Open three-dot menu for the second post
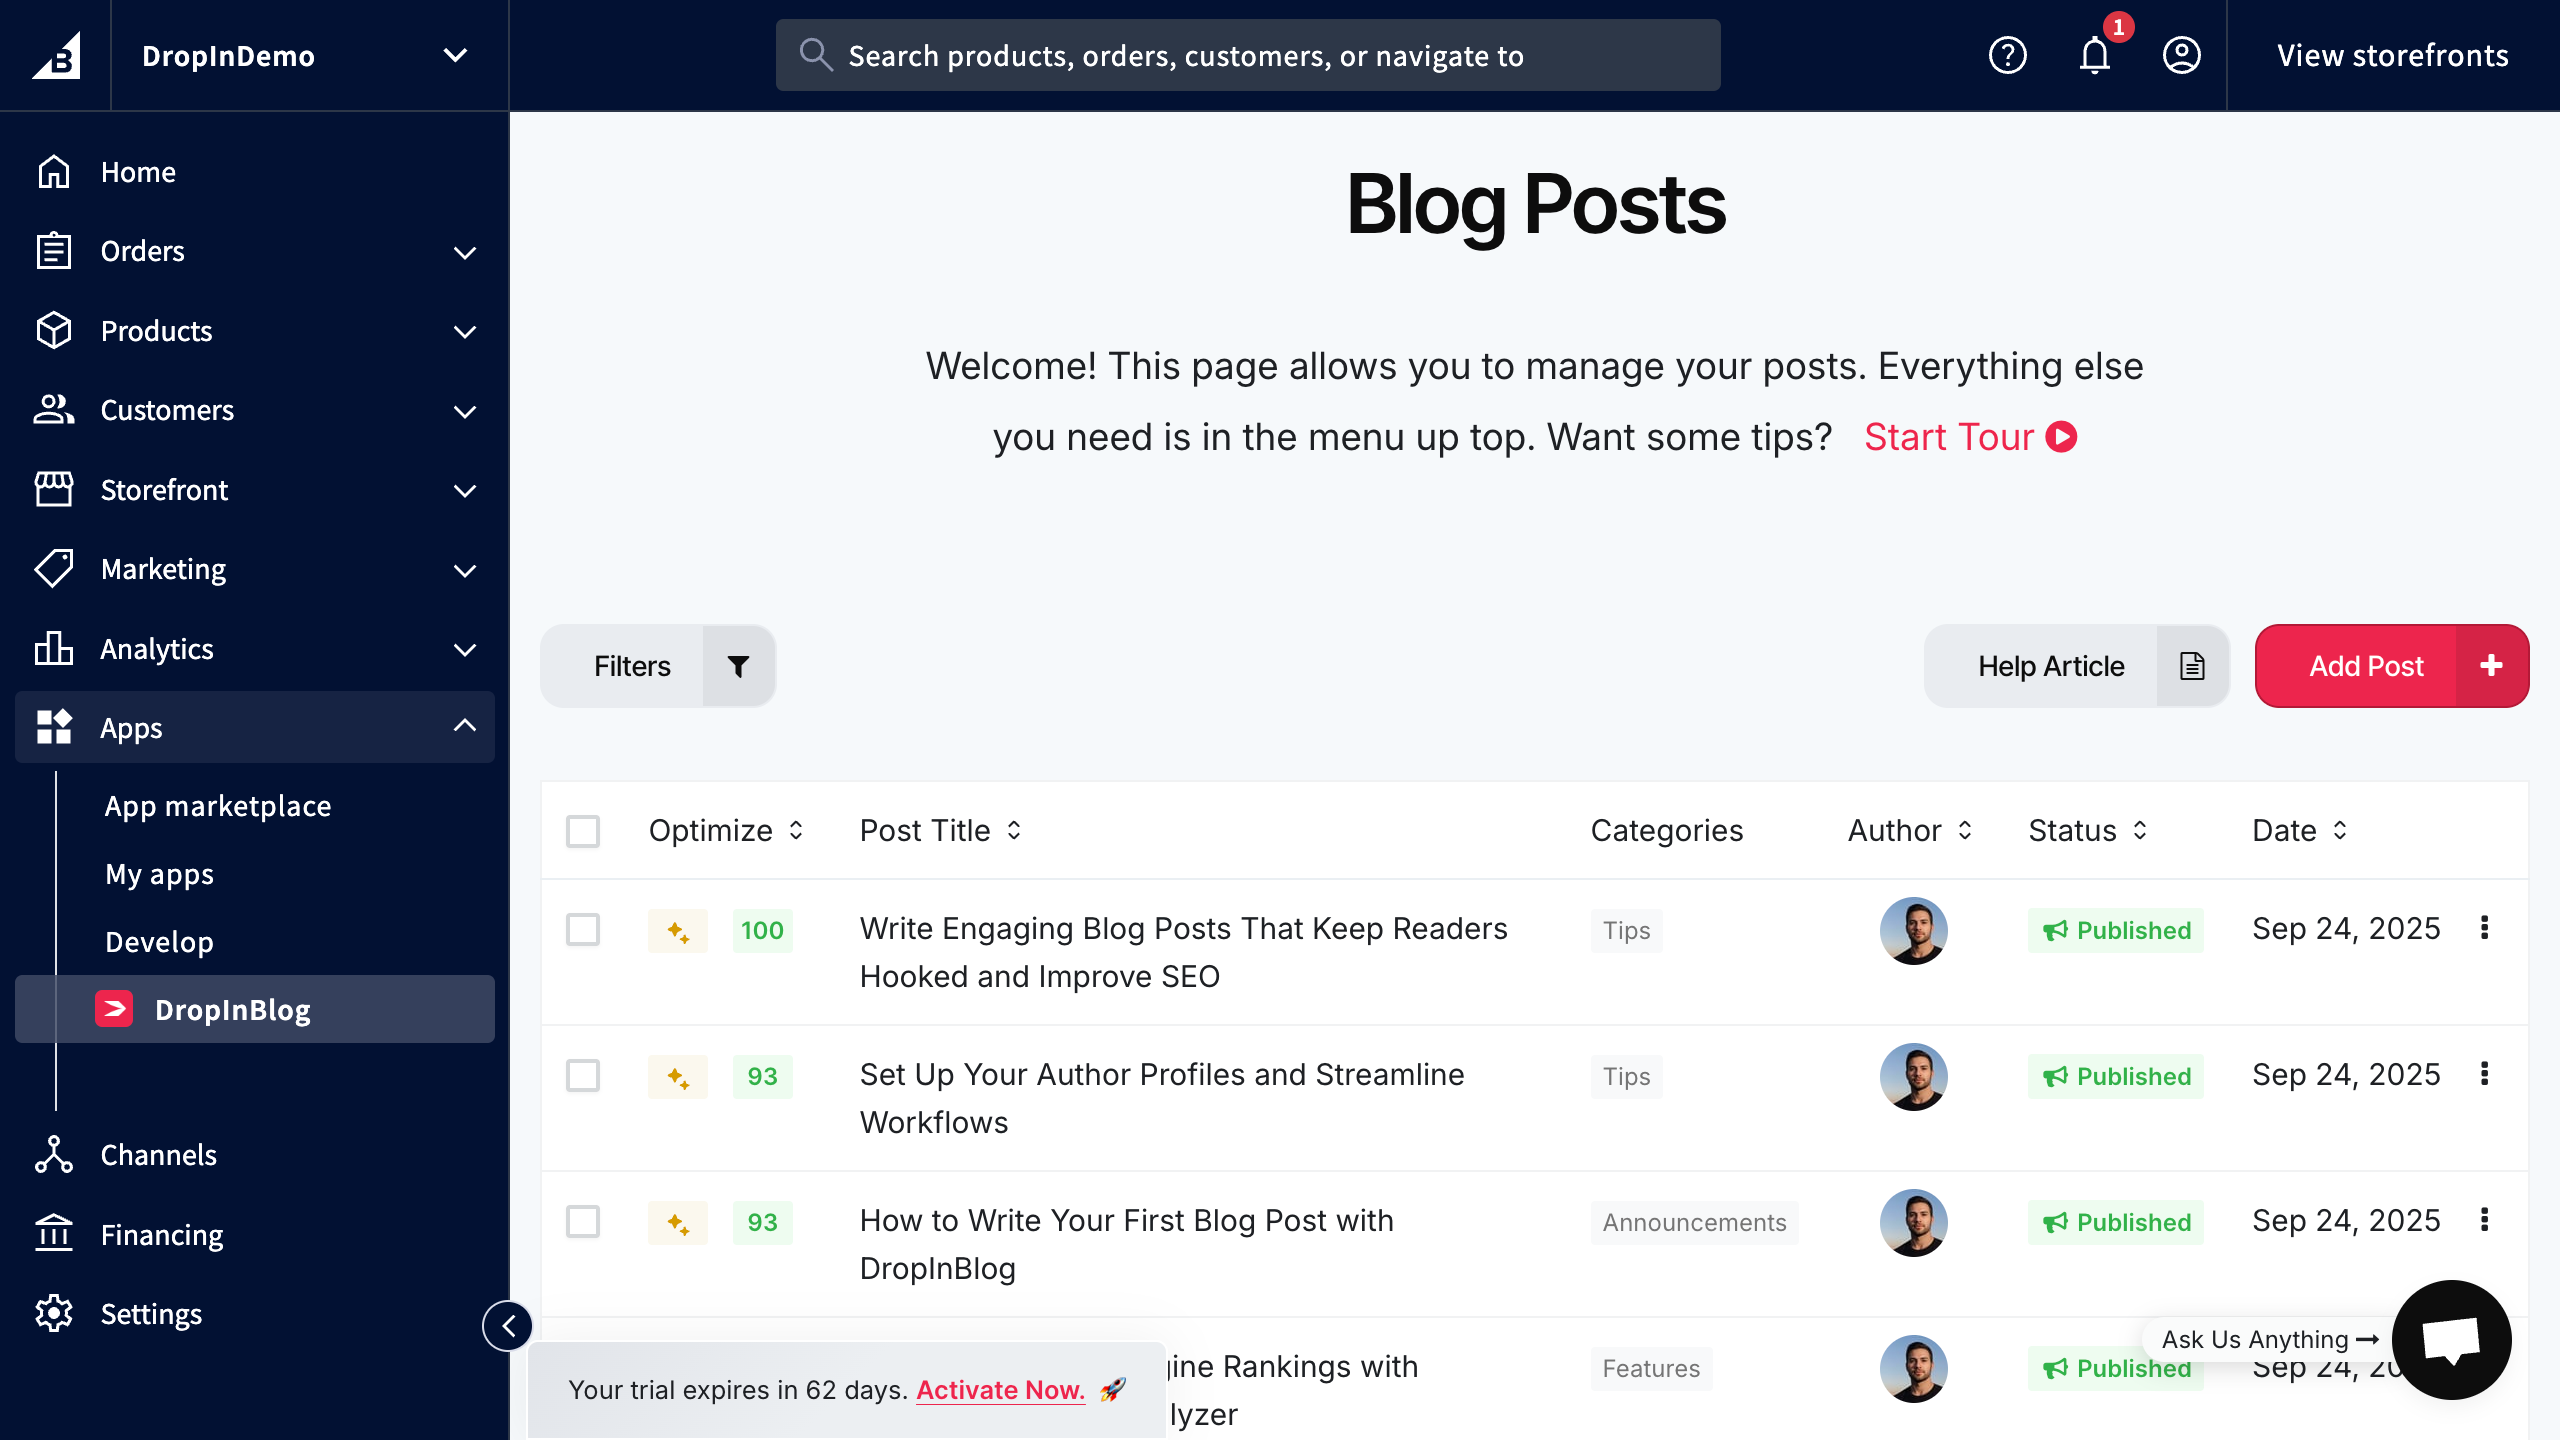 2484,1074
